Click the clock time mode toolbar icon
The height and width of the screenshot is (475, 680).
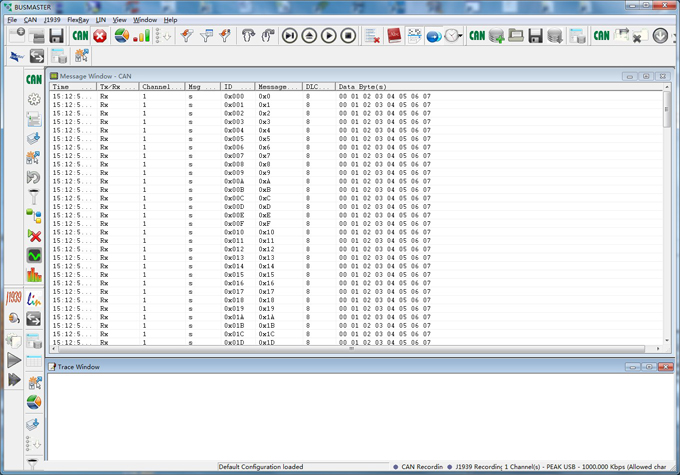coord(453,36)
